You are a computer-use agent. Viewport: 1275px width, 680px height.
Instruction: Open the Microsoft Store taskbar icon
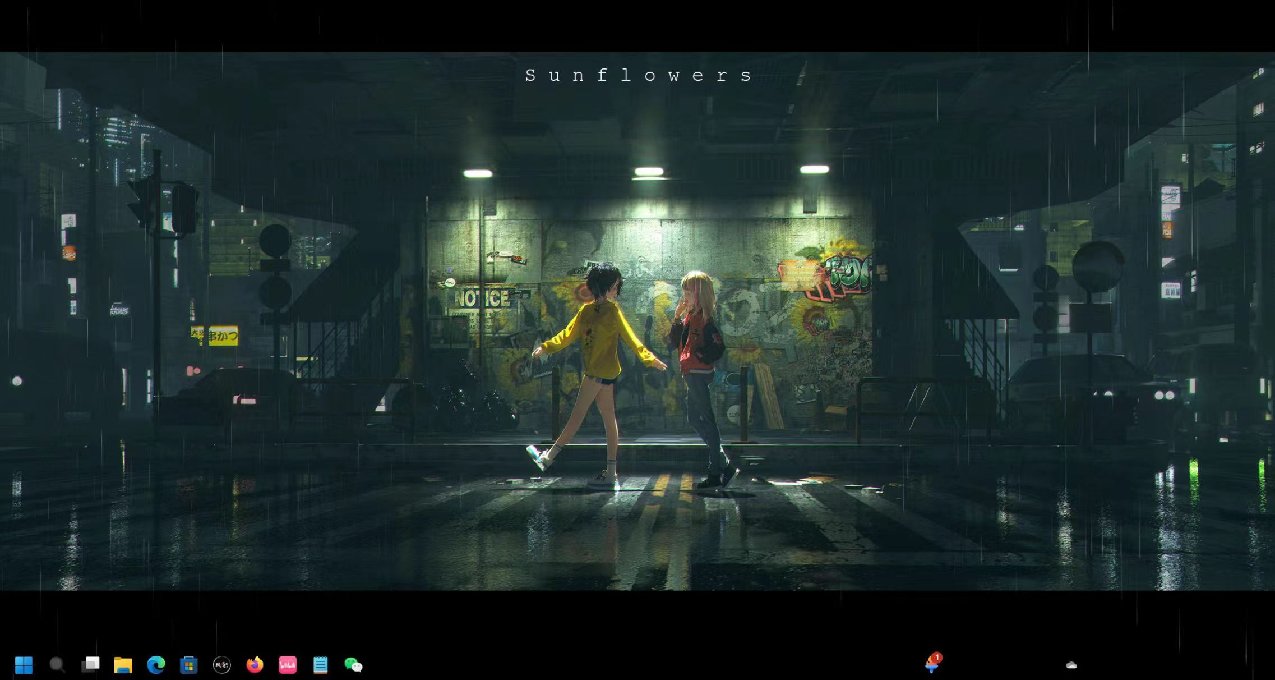click(x=189, y=665)
